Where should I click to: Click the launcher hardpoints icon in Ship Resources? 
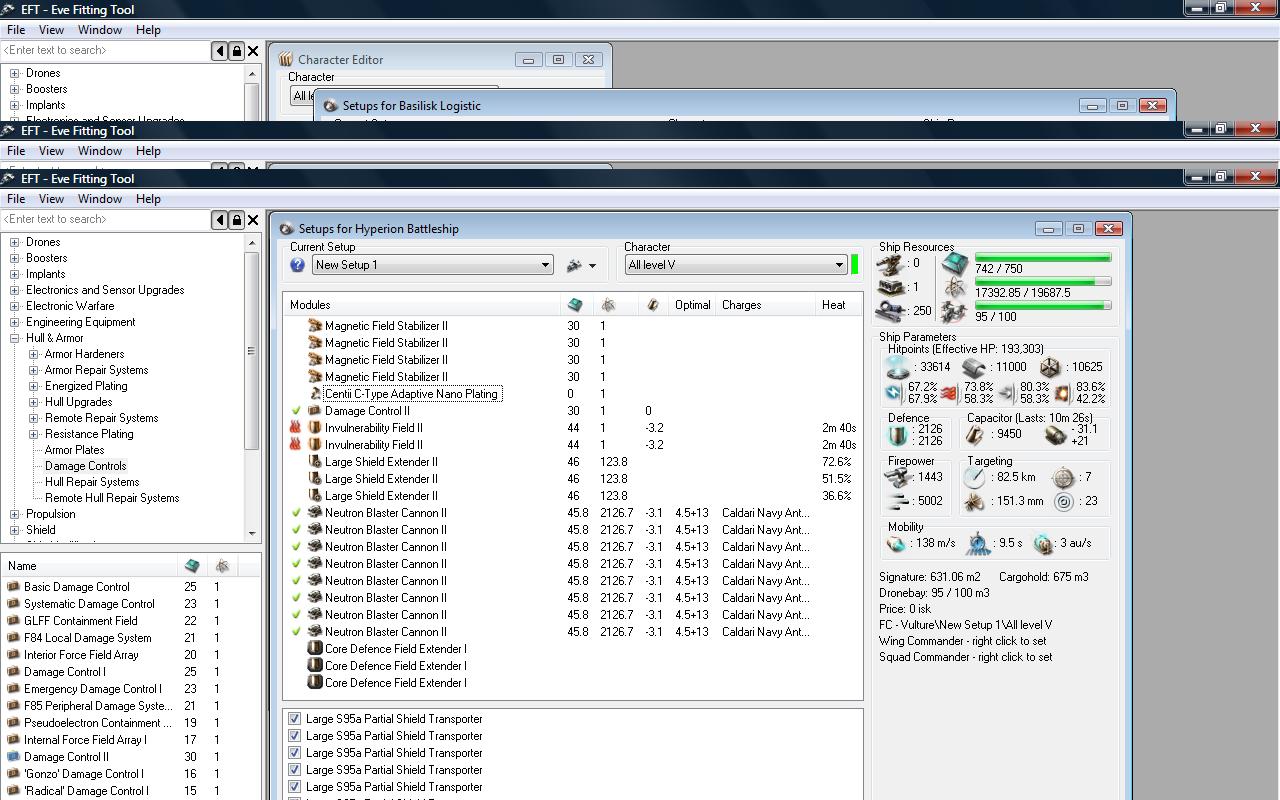890,287
